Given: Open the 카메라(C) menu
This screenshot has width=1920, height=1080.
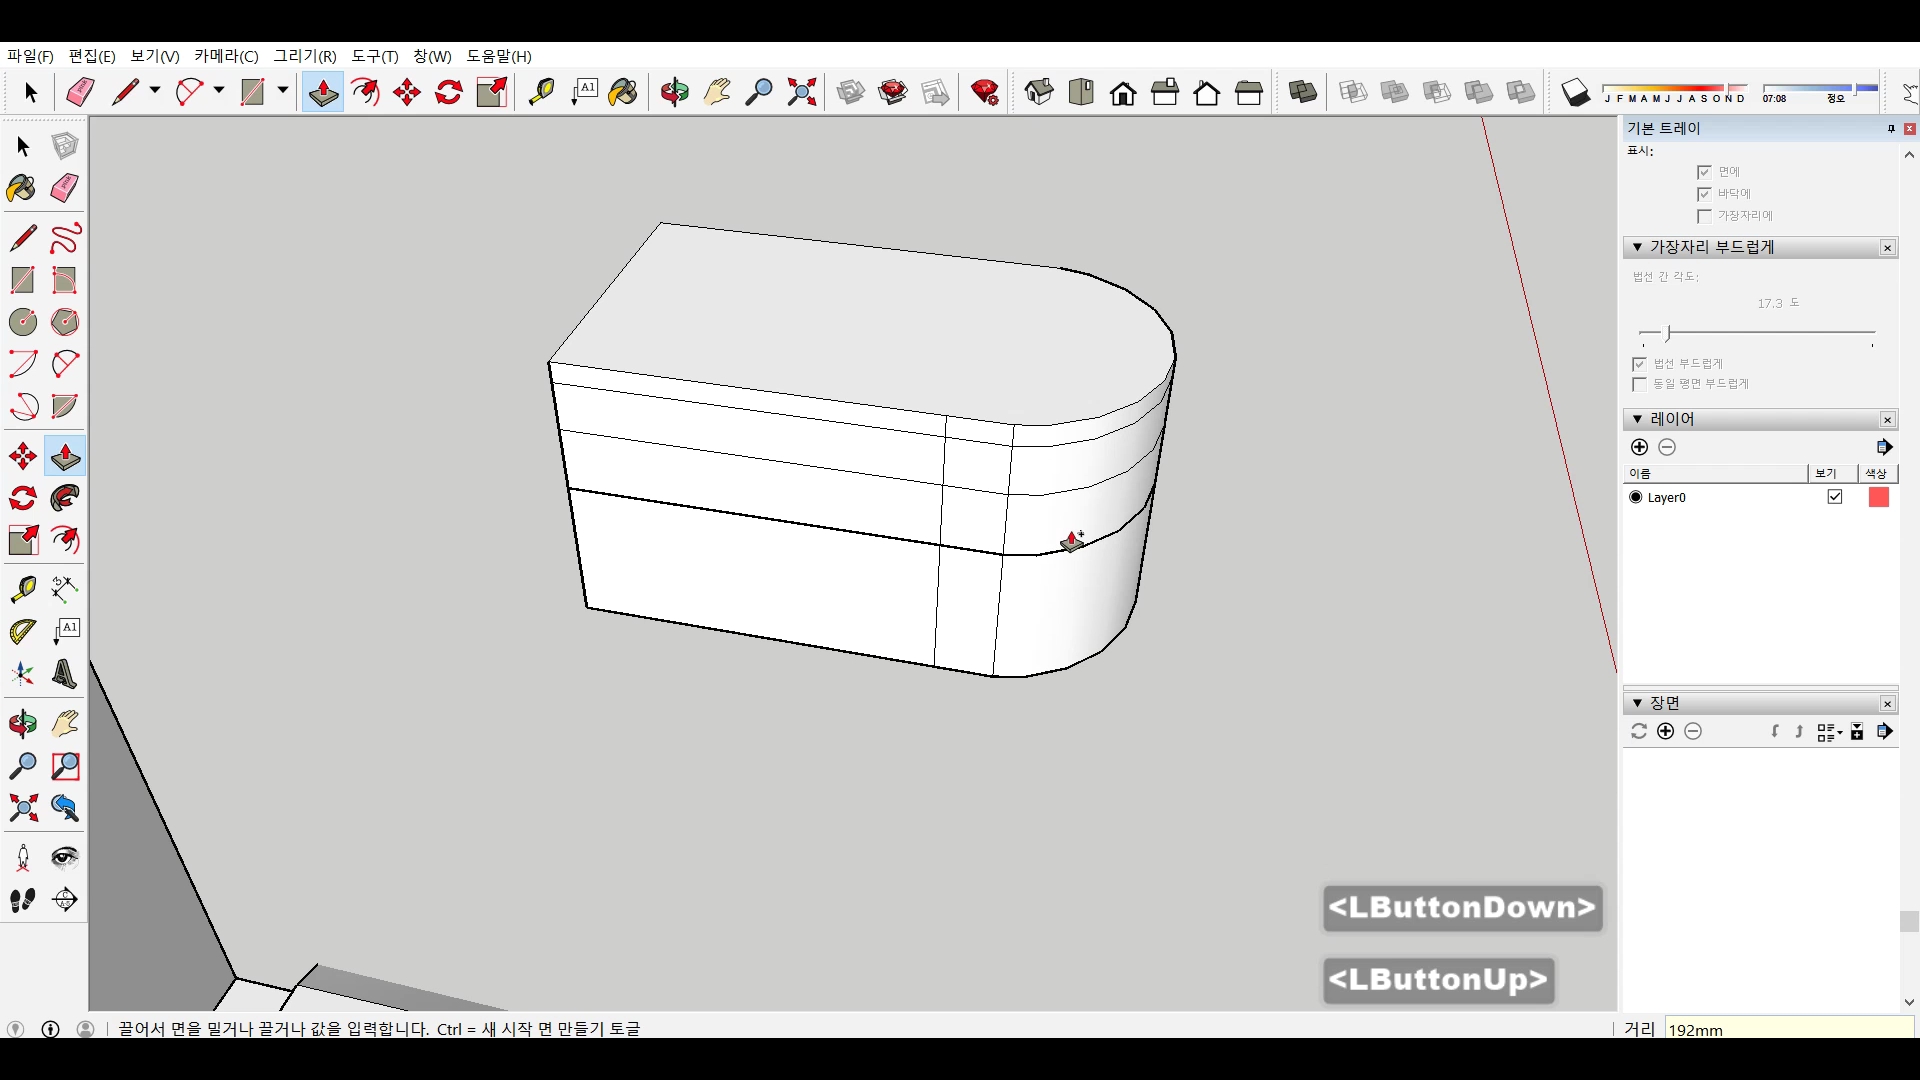Looking at the screenshot, I should pos(226,56).
